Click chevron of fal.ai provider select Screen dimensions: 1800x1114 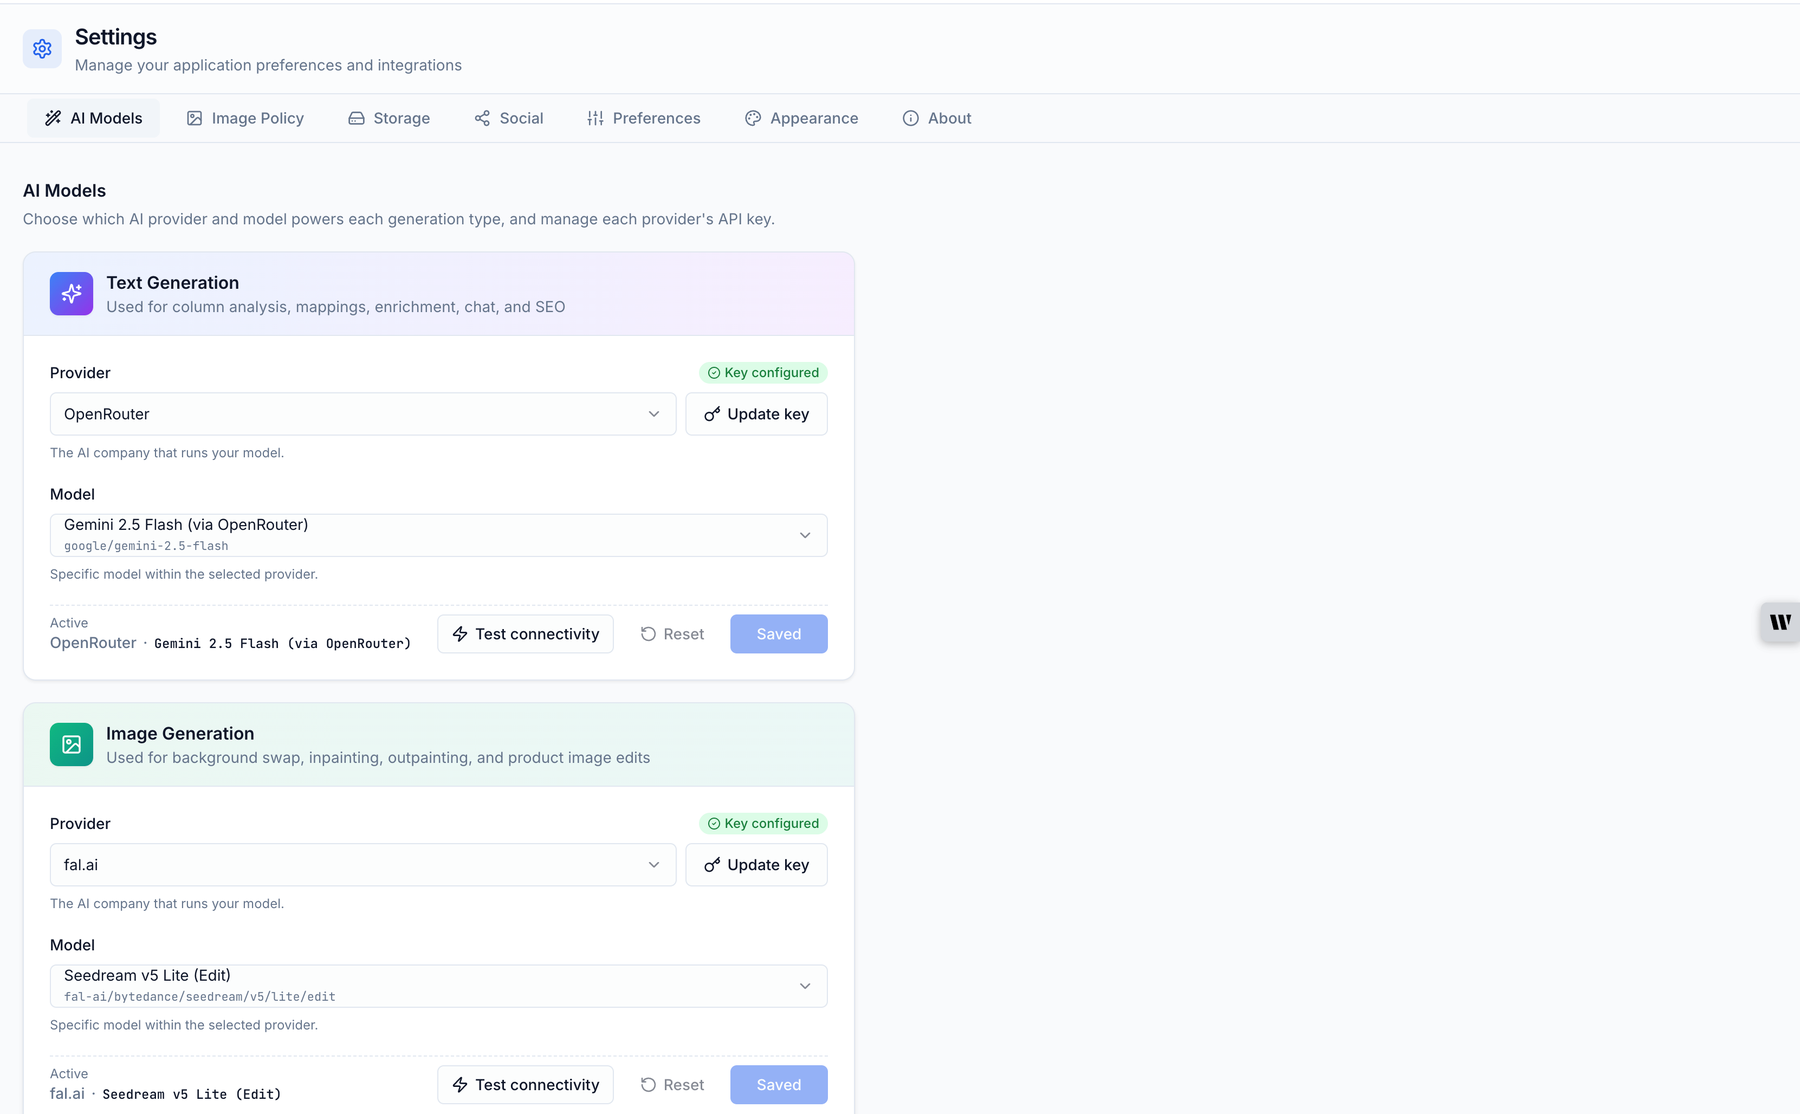click(x=654, y=865)
